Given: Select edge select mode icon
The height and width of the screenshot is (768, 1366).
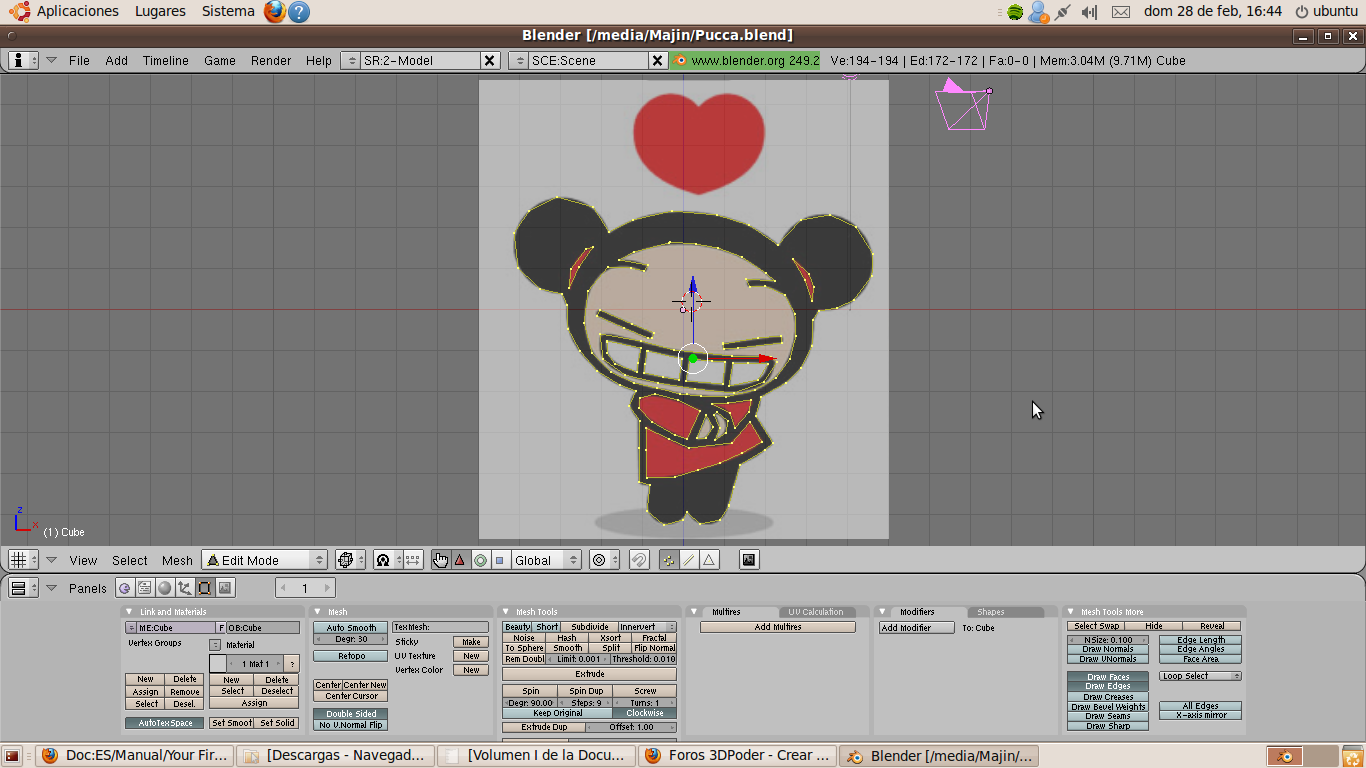Looking at the screenshot, I should tap(688, 560).
